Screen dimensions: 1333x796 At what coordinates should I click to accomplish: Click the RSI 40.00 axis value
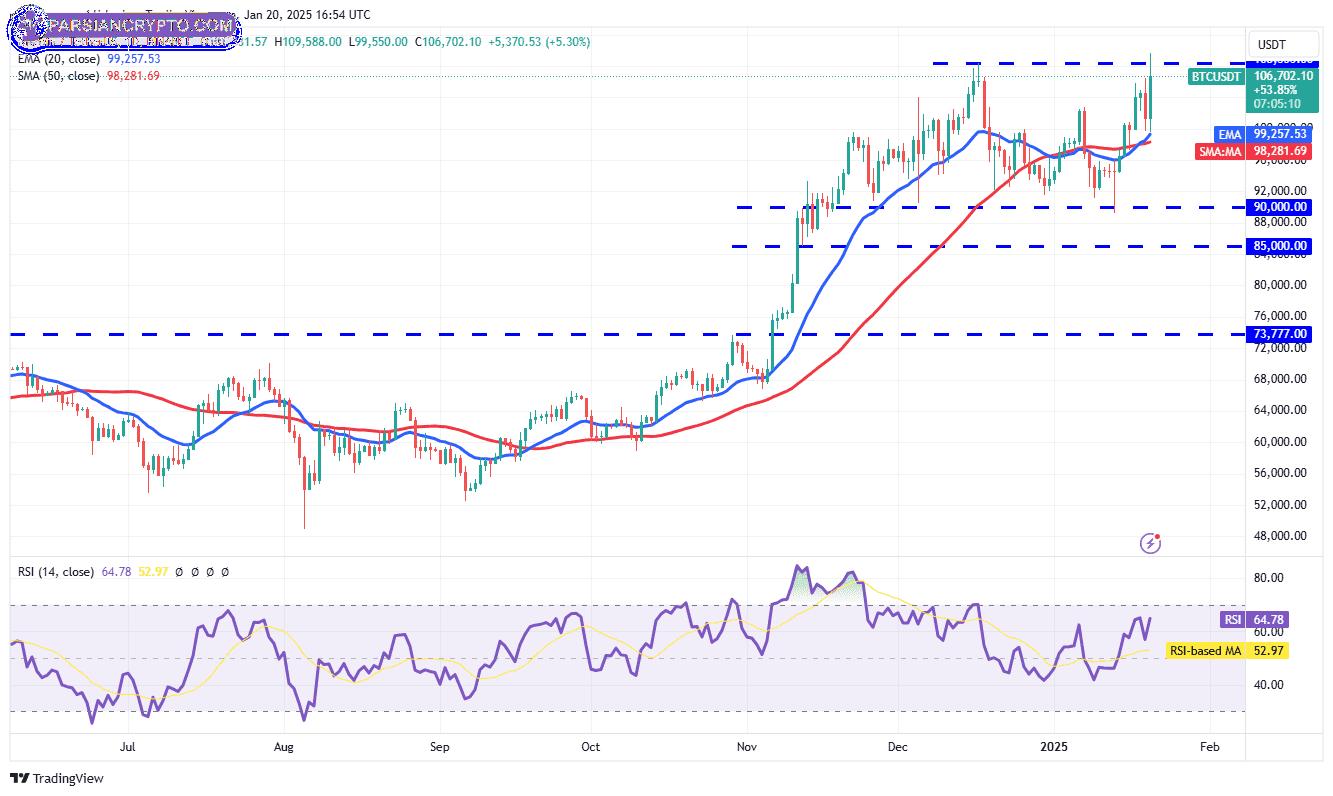pyautogui.click(x=1269, y=685)
